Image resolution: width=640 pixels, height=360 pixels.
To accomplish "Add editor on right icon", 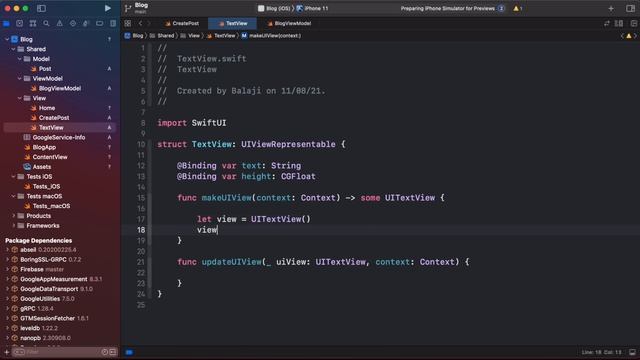I will click(x=633, y=24).
